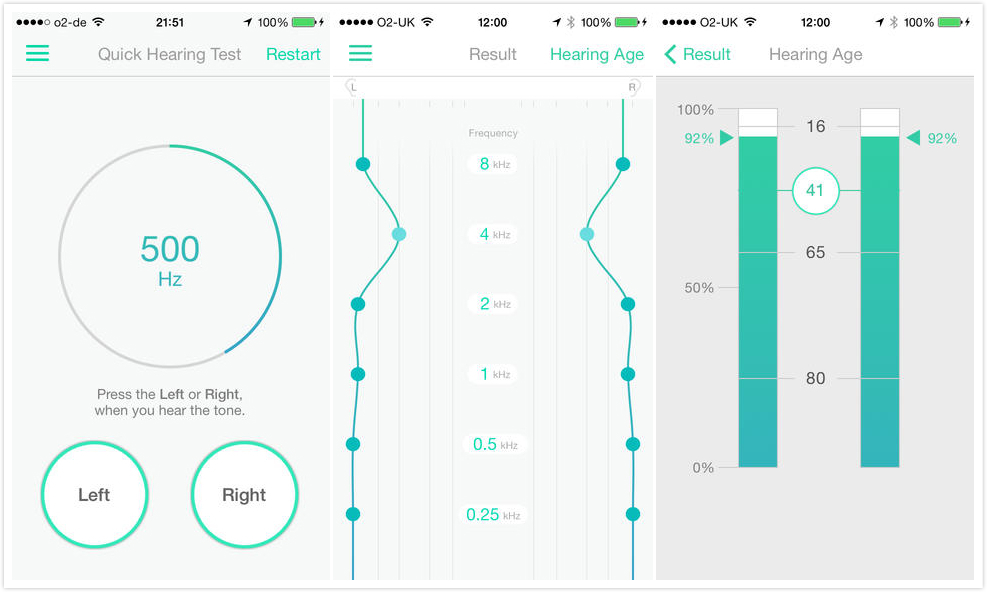Open hamburger menu on the Result screen
The width and height of the screenshot is (987, 592).
(x=361, y=54)
